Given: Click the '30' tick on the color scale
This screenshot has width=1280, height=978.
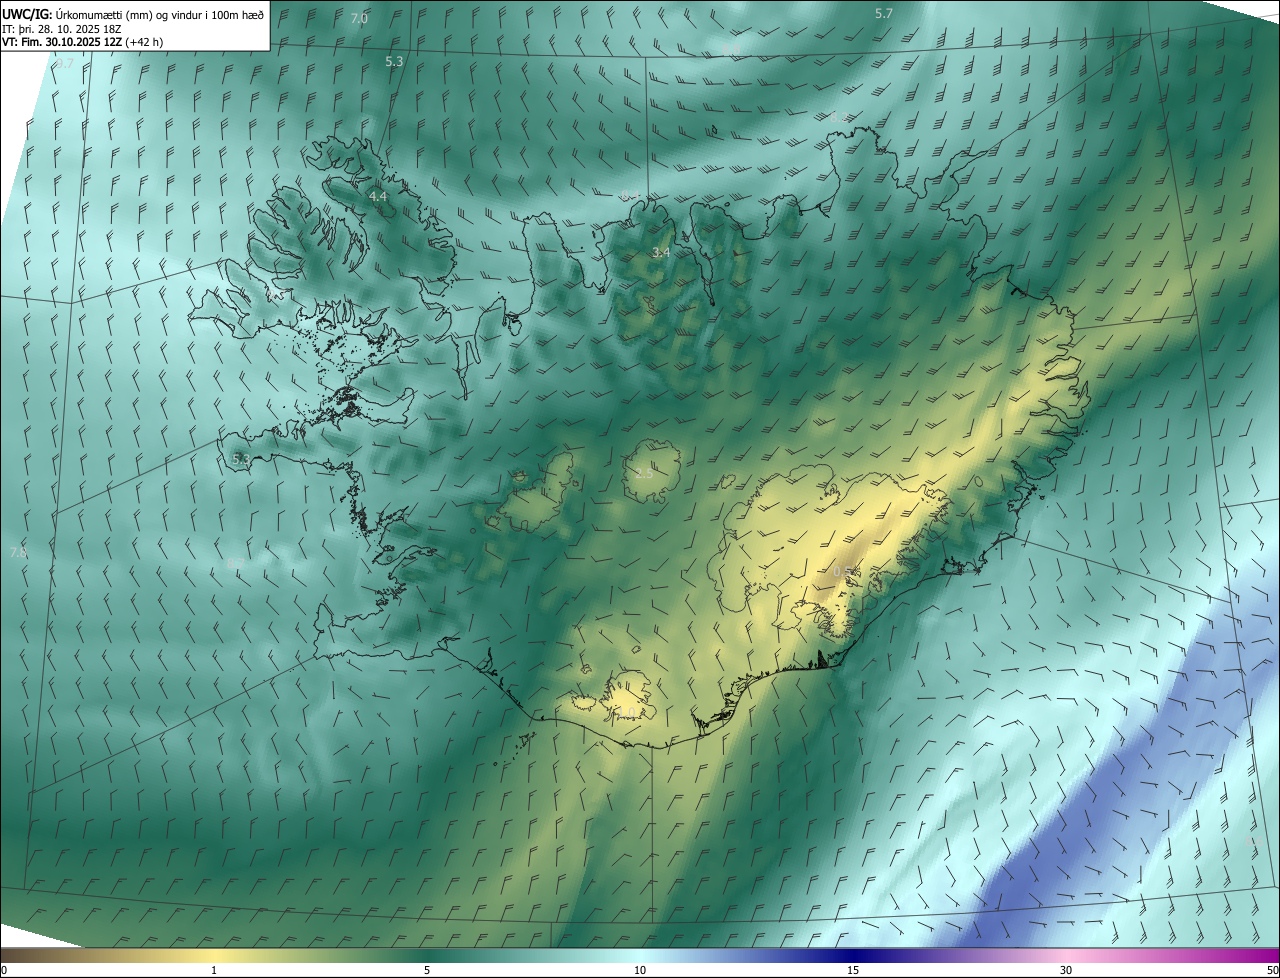Looking at the screenshot, I should pos(1066,970).
